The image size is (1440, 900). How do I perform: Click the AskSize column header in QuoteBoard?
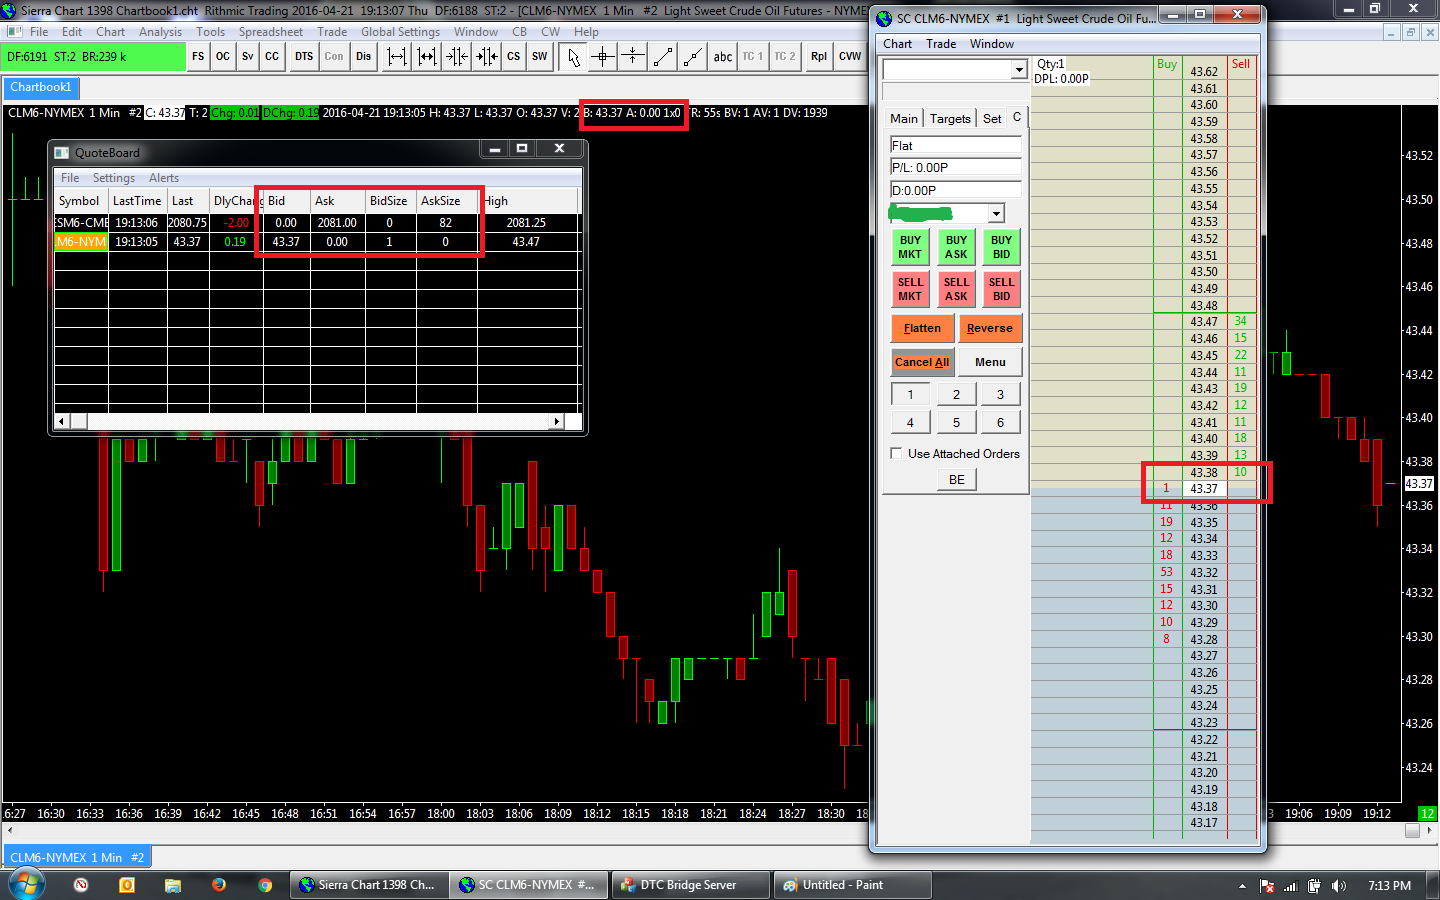pyautogui.click(x=446, y=201)
